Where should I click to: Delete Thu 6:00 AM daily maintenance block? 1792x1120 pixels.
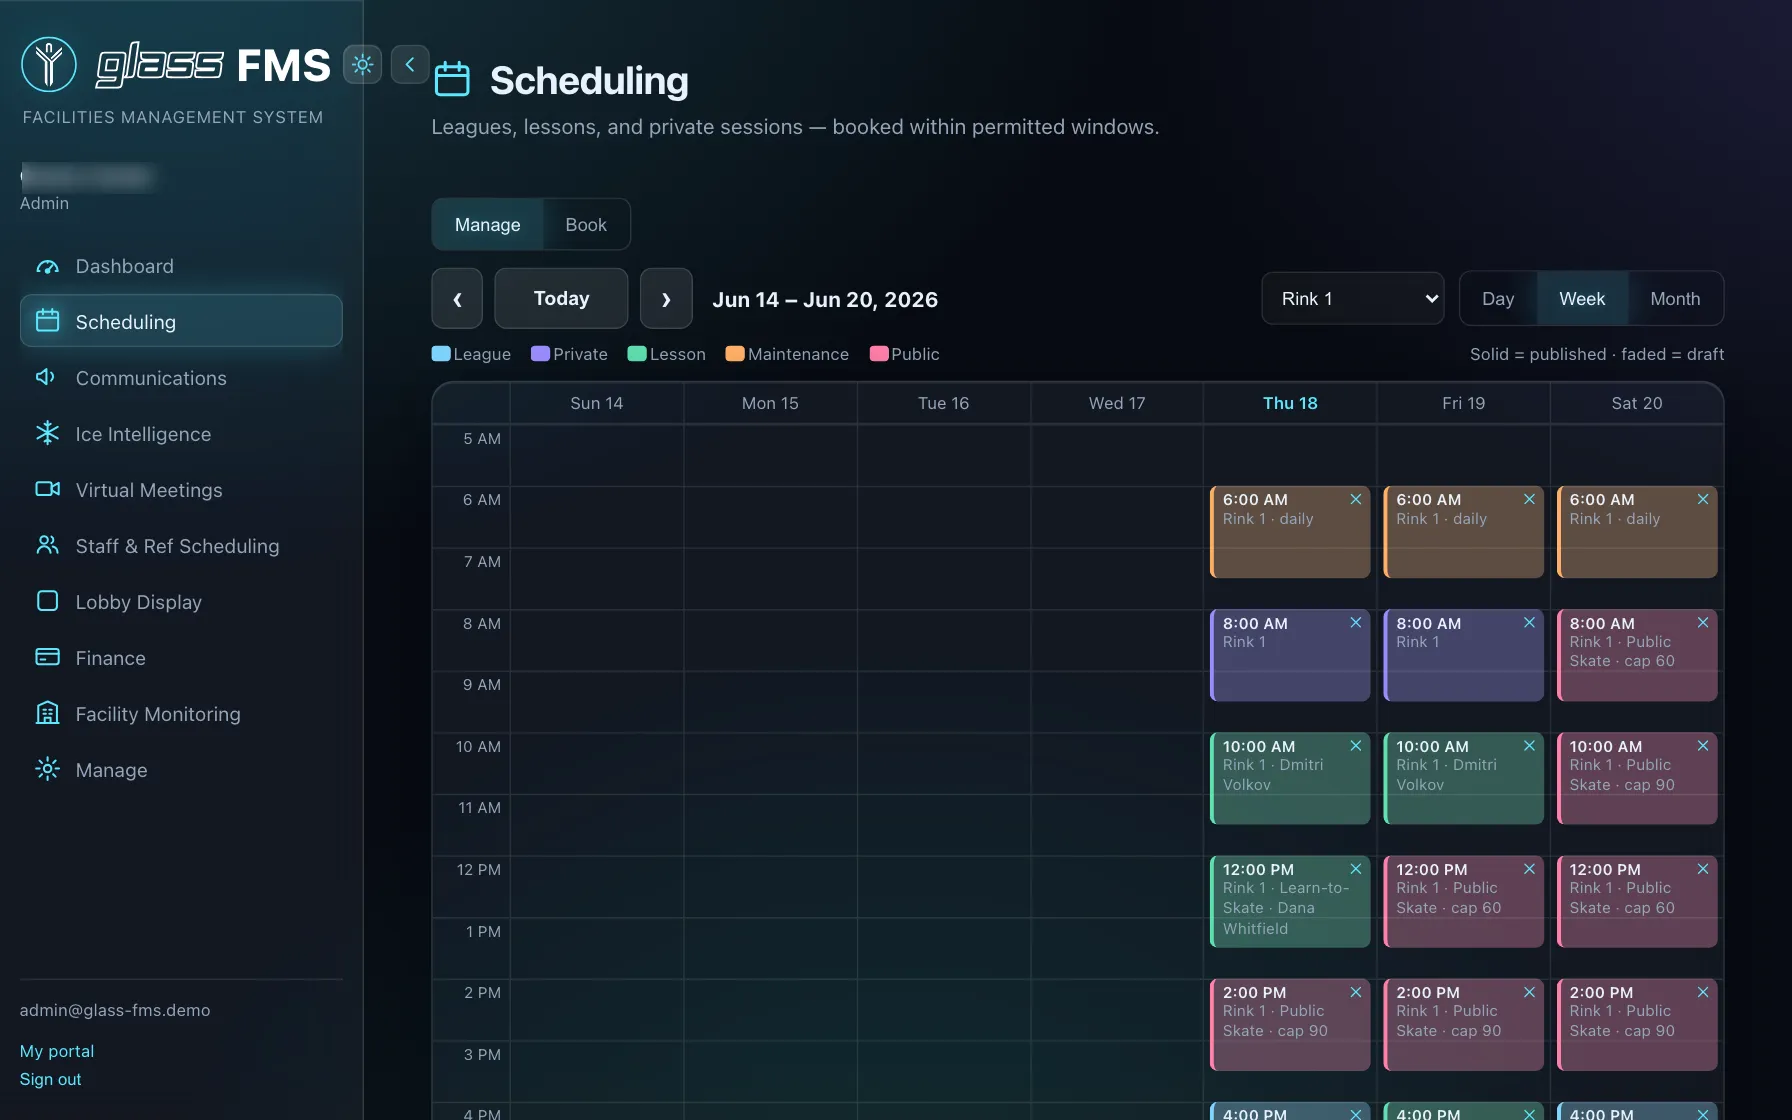(1356, 499)
